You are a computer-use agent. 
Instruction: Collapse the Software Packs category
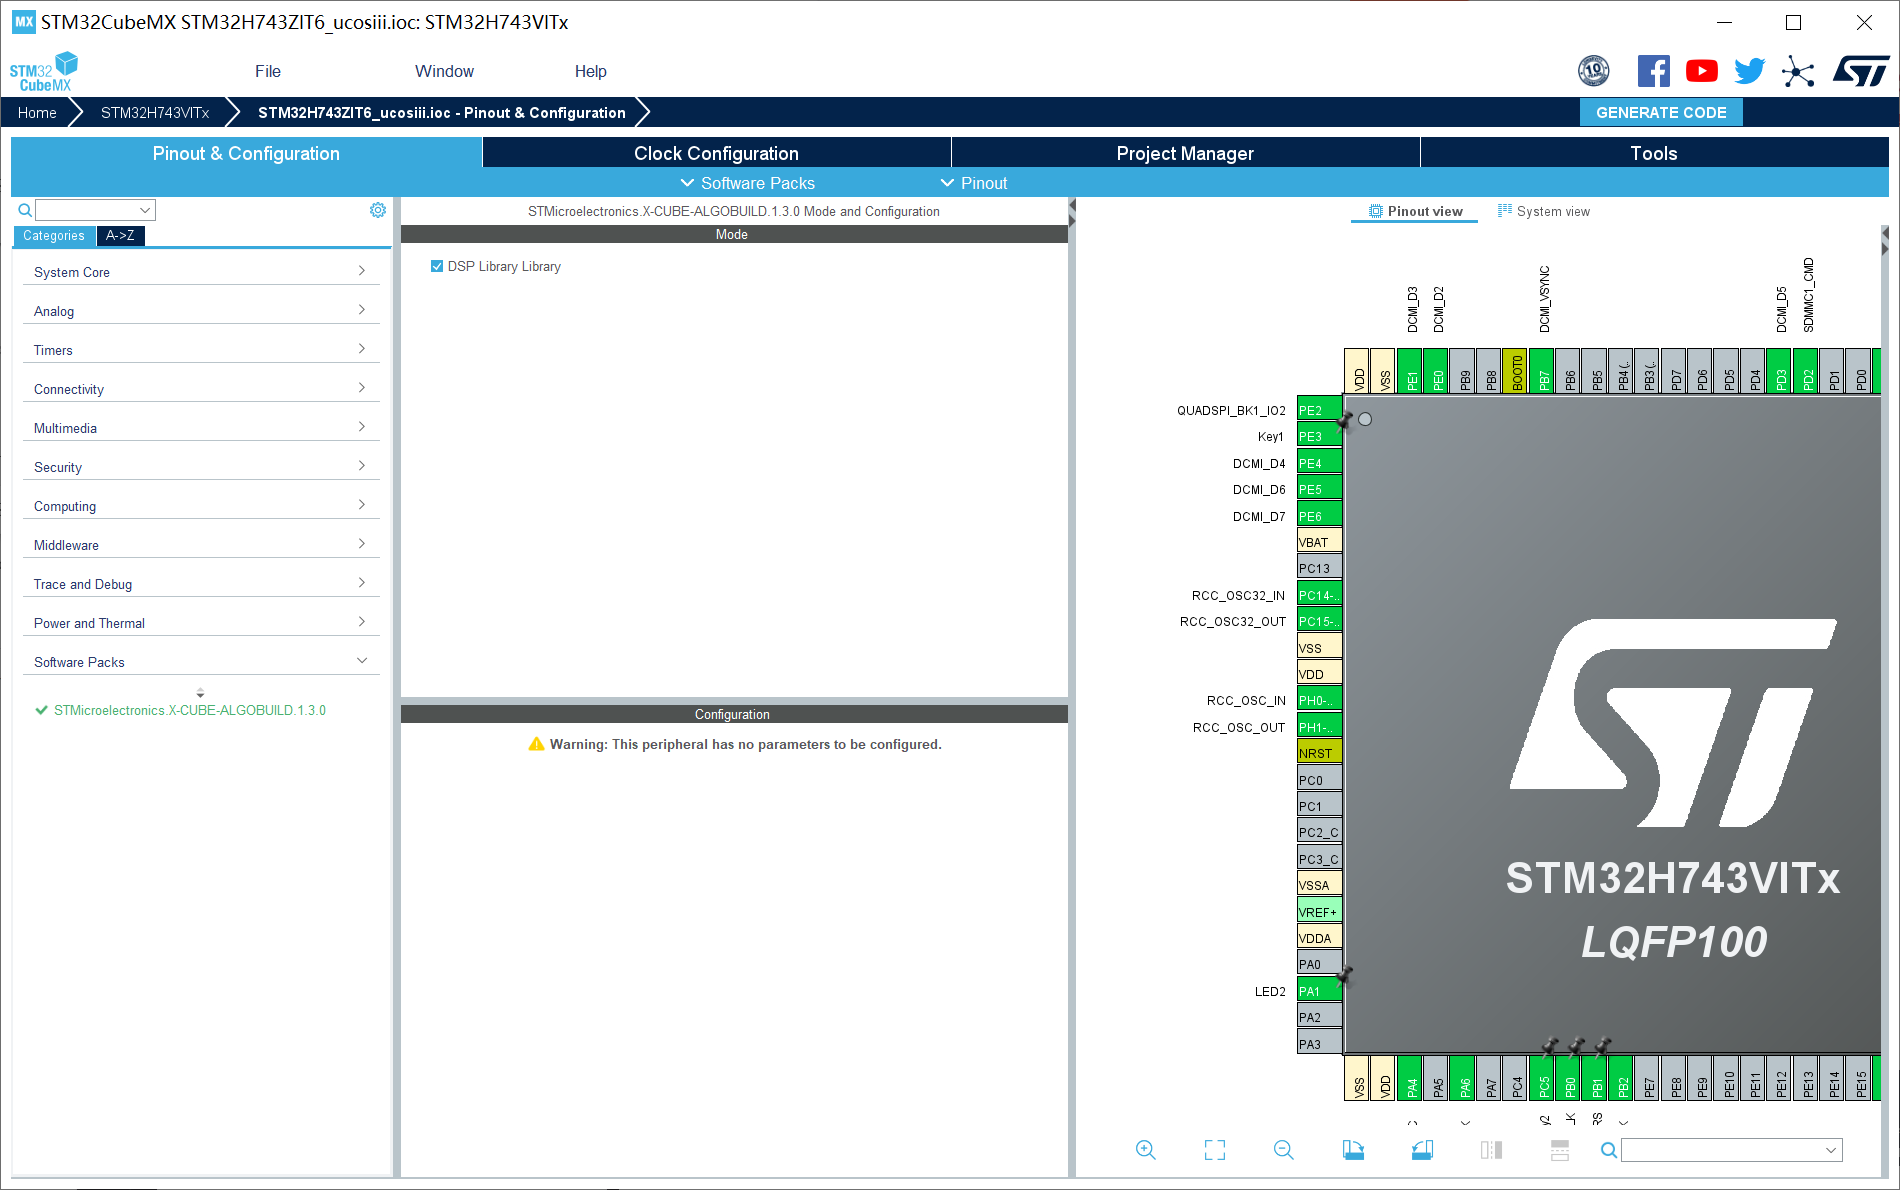(201, 662)
